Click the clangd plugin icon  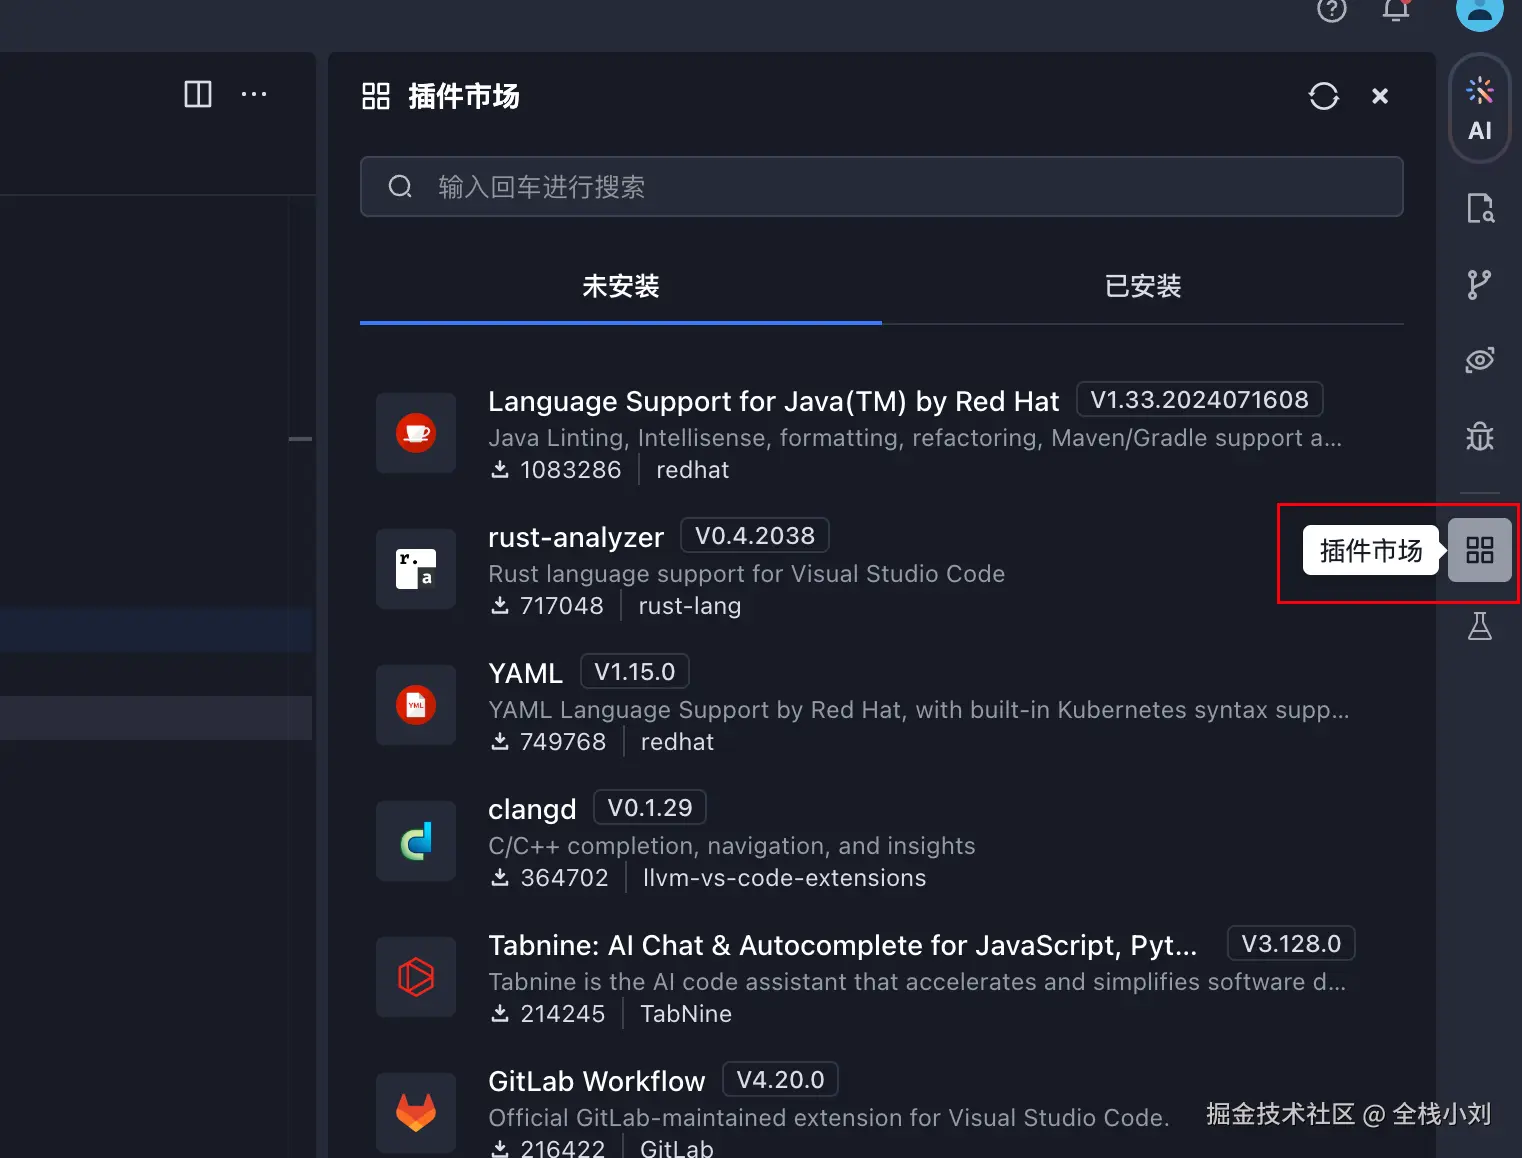coord(416,841)
